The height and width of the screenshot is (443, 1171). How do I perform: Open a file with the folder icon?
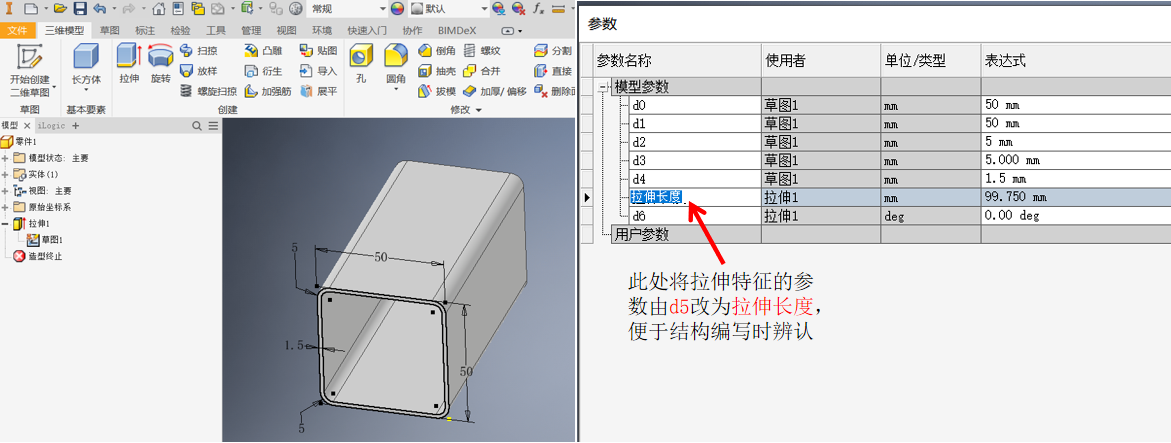pos(60,9)
